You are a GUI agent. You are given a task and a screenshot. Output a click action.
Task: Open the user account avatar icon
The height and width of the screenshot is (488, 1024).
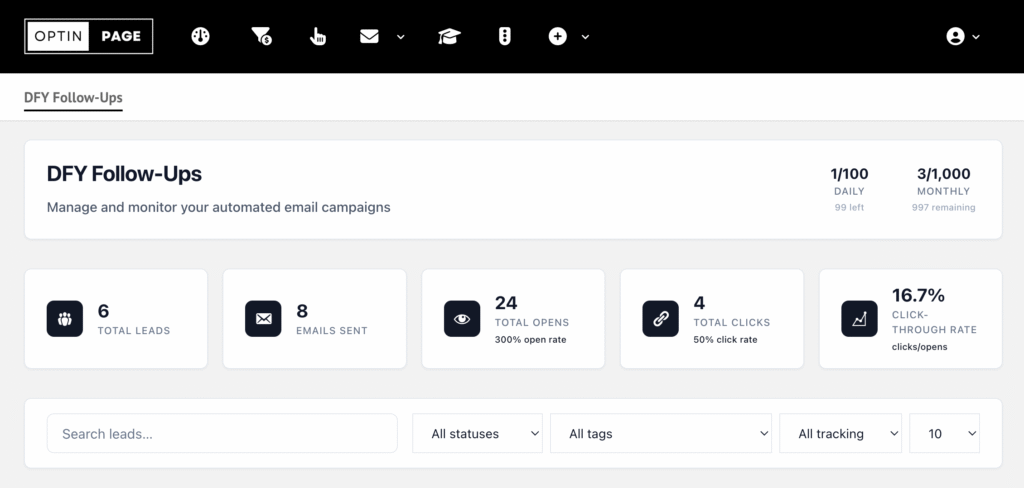pos(955,36)
